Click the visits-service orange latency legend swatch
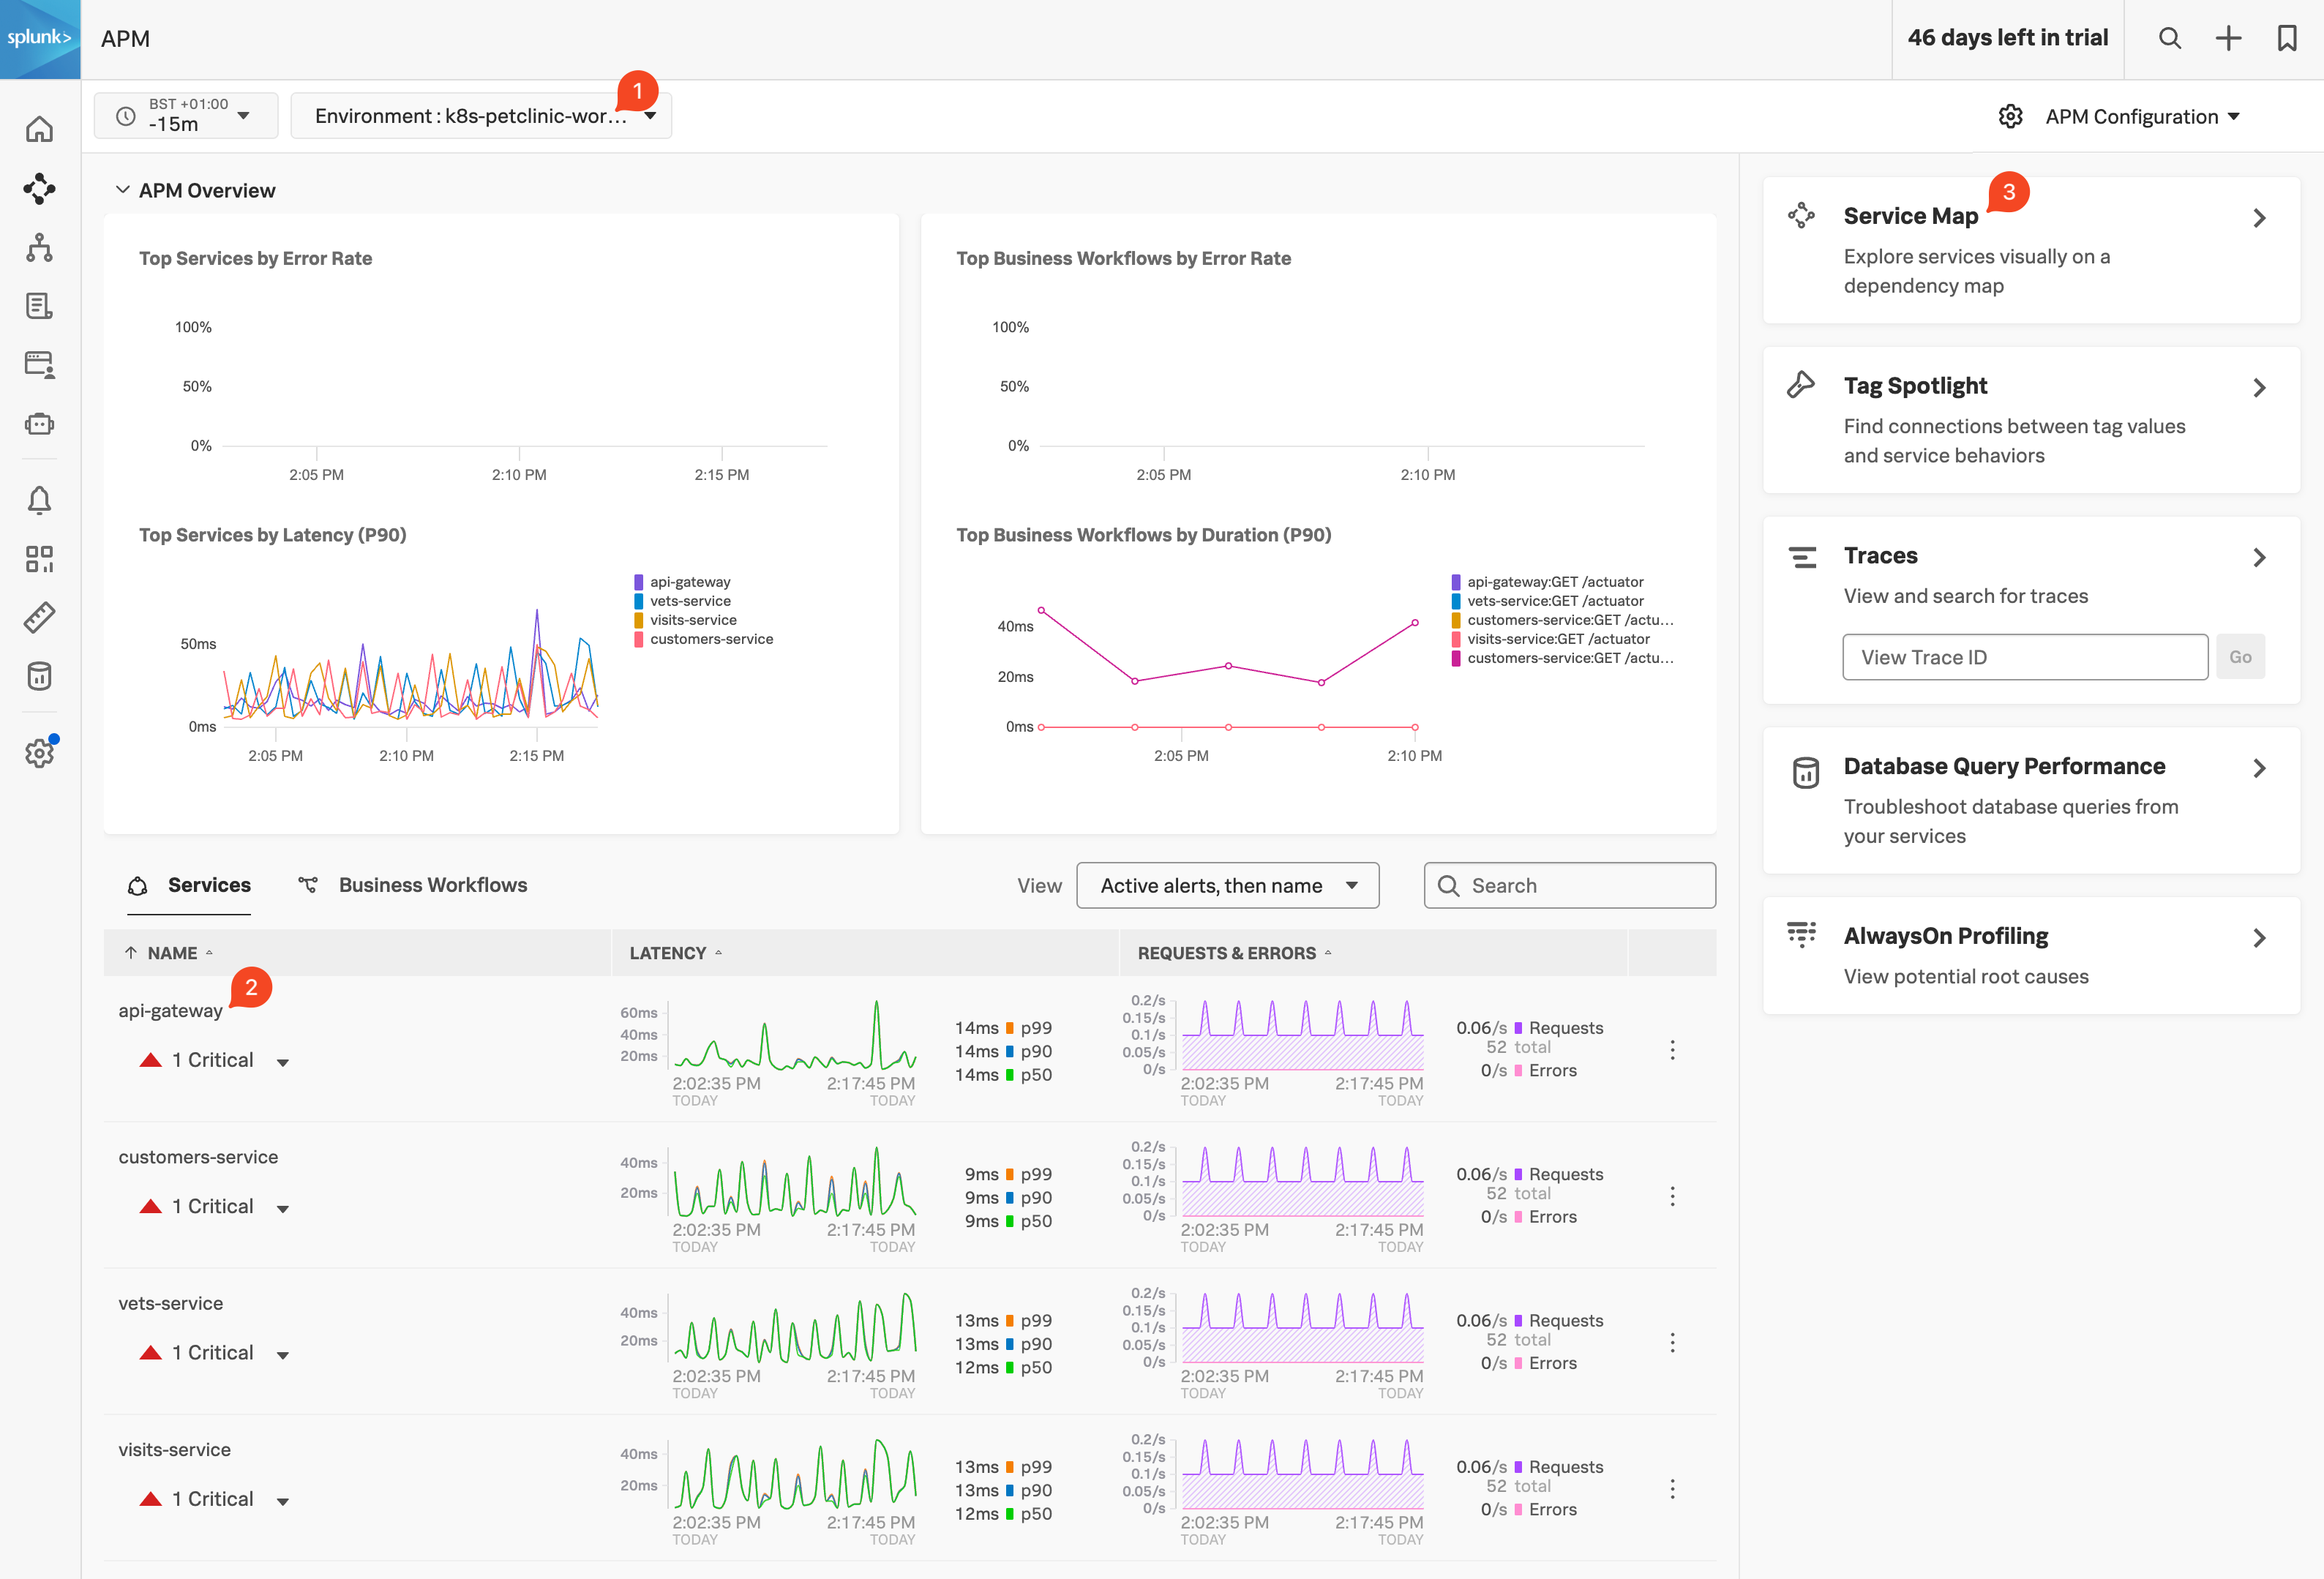The width and height of the screenshot is (2324, 1579). 638,620
